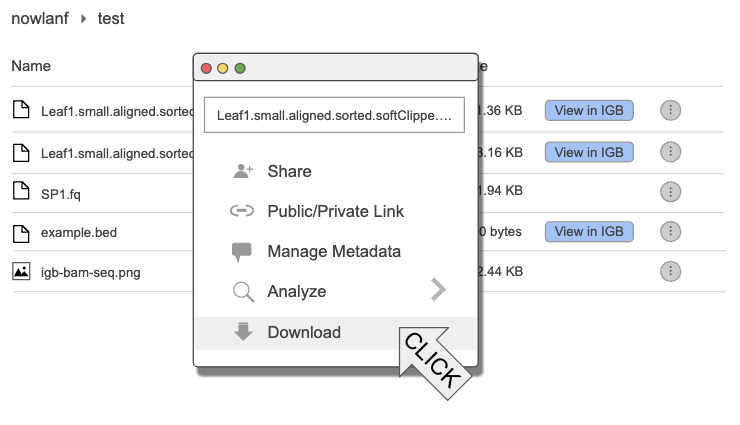Click the file name text field
Viewport: 740px width, 425px height.
click(x=334, y=115)
